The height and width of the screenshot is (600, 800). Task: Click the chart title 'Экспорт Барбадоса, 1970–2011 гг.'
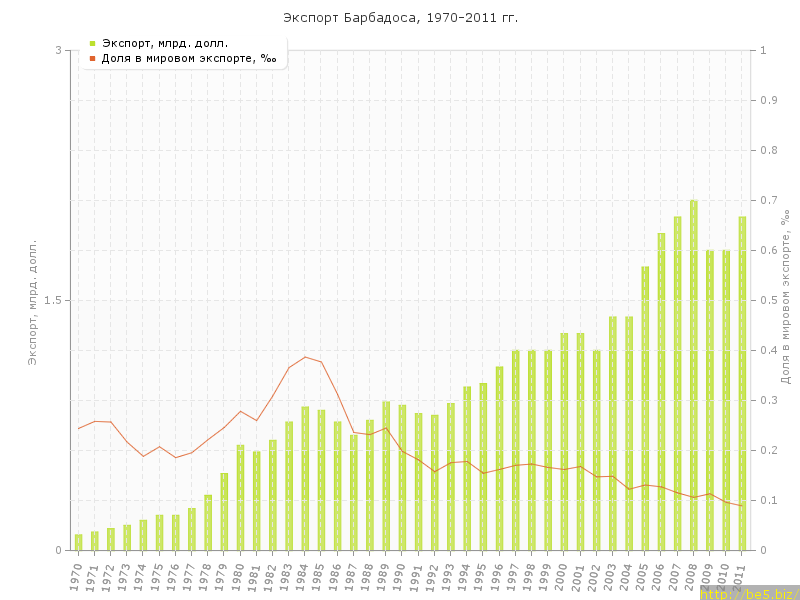tap(400, 18)
